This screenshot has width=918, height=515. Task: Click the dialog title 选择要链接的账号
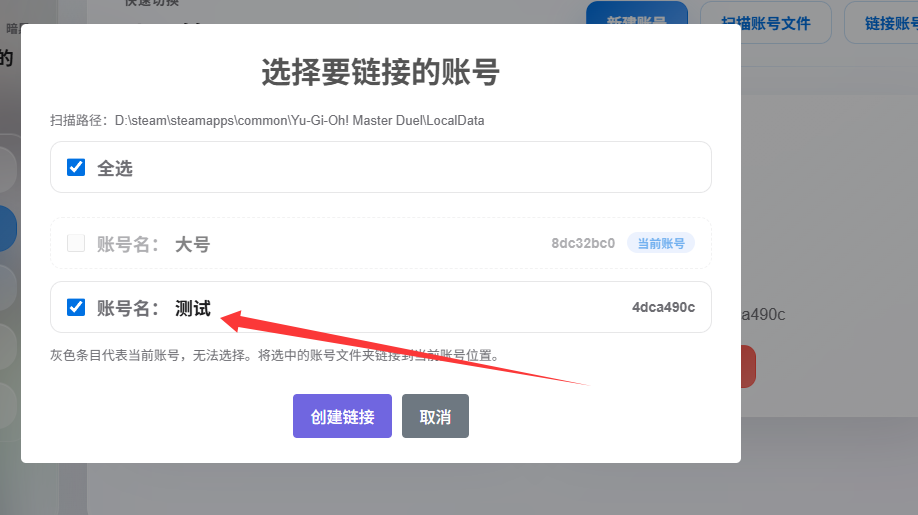pyautogui.click(x=380, y=72)
